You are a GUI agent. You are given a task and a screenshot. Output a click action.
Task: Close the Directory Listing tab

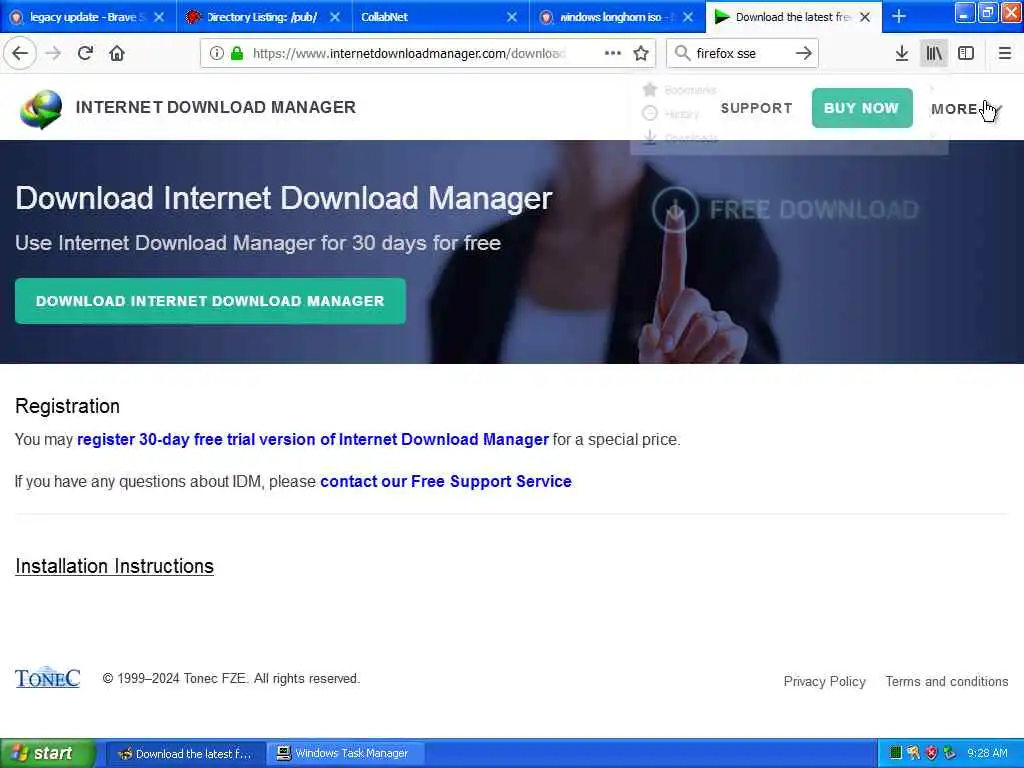[x=335, y=17]
